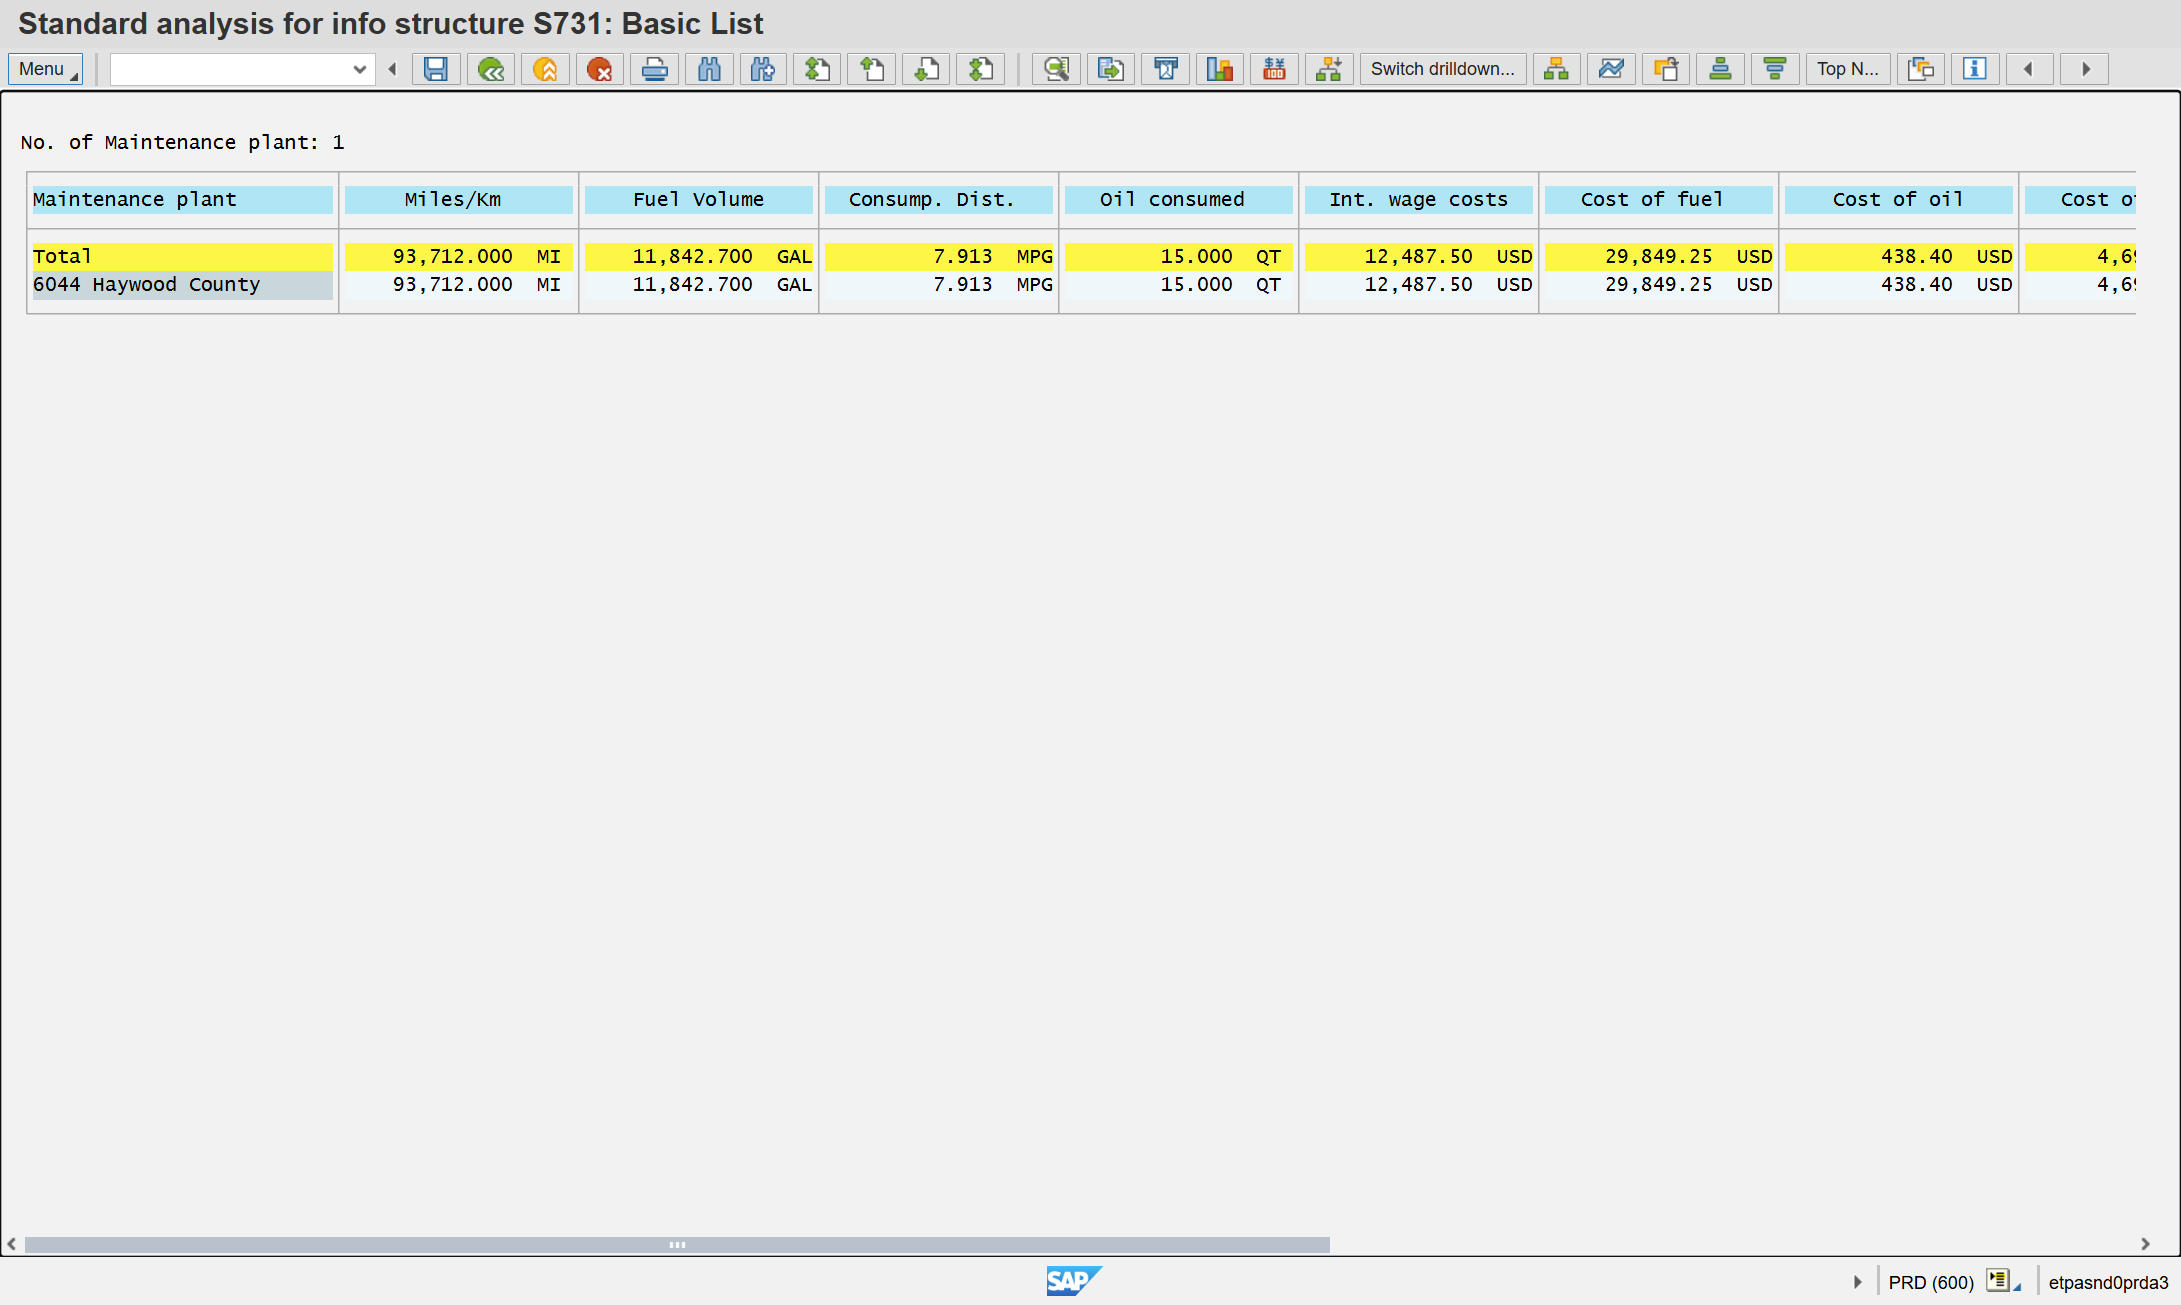Click the time series line chart icon
Image resolution: width=2181 pixels, height=1305 pixels.
[x=1612, y=69]
